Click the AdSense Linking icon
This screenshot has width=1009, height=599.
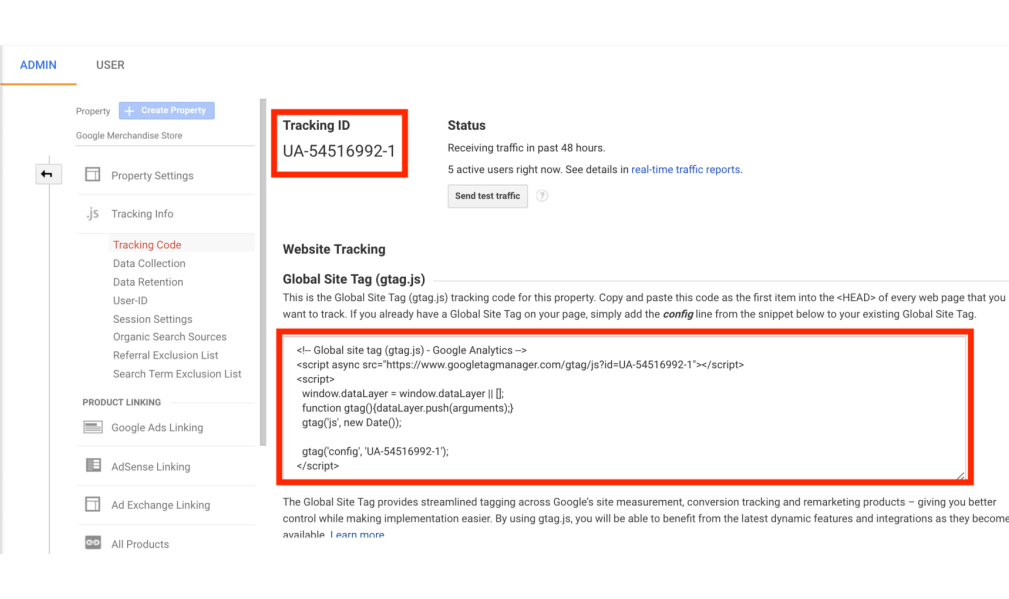coord(93,465)
